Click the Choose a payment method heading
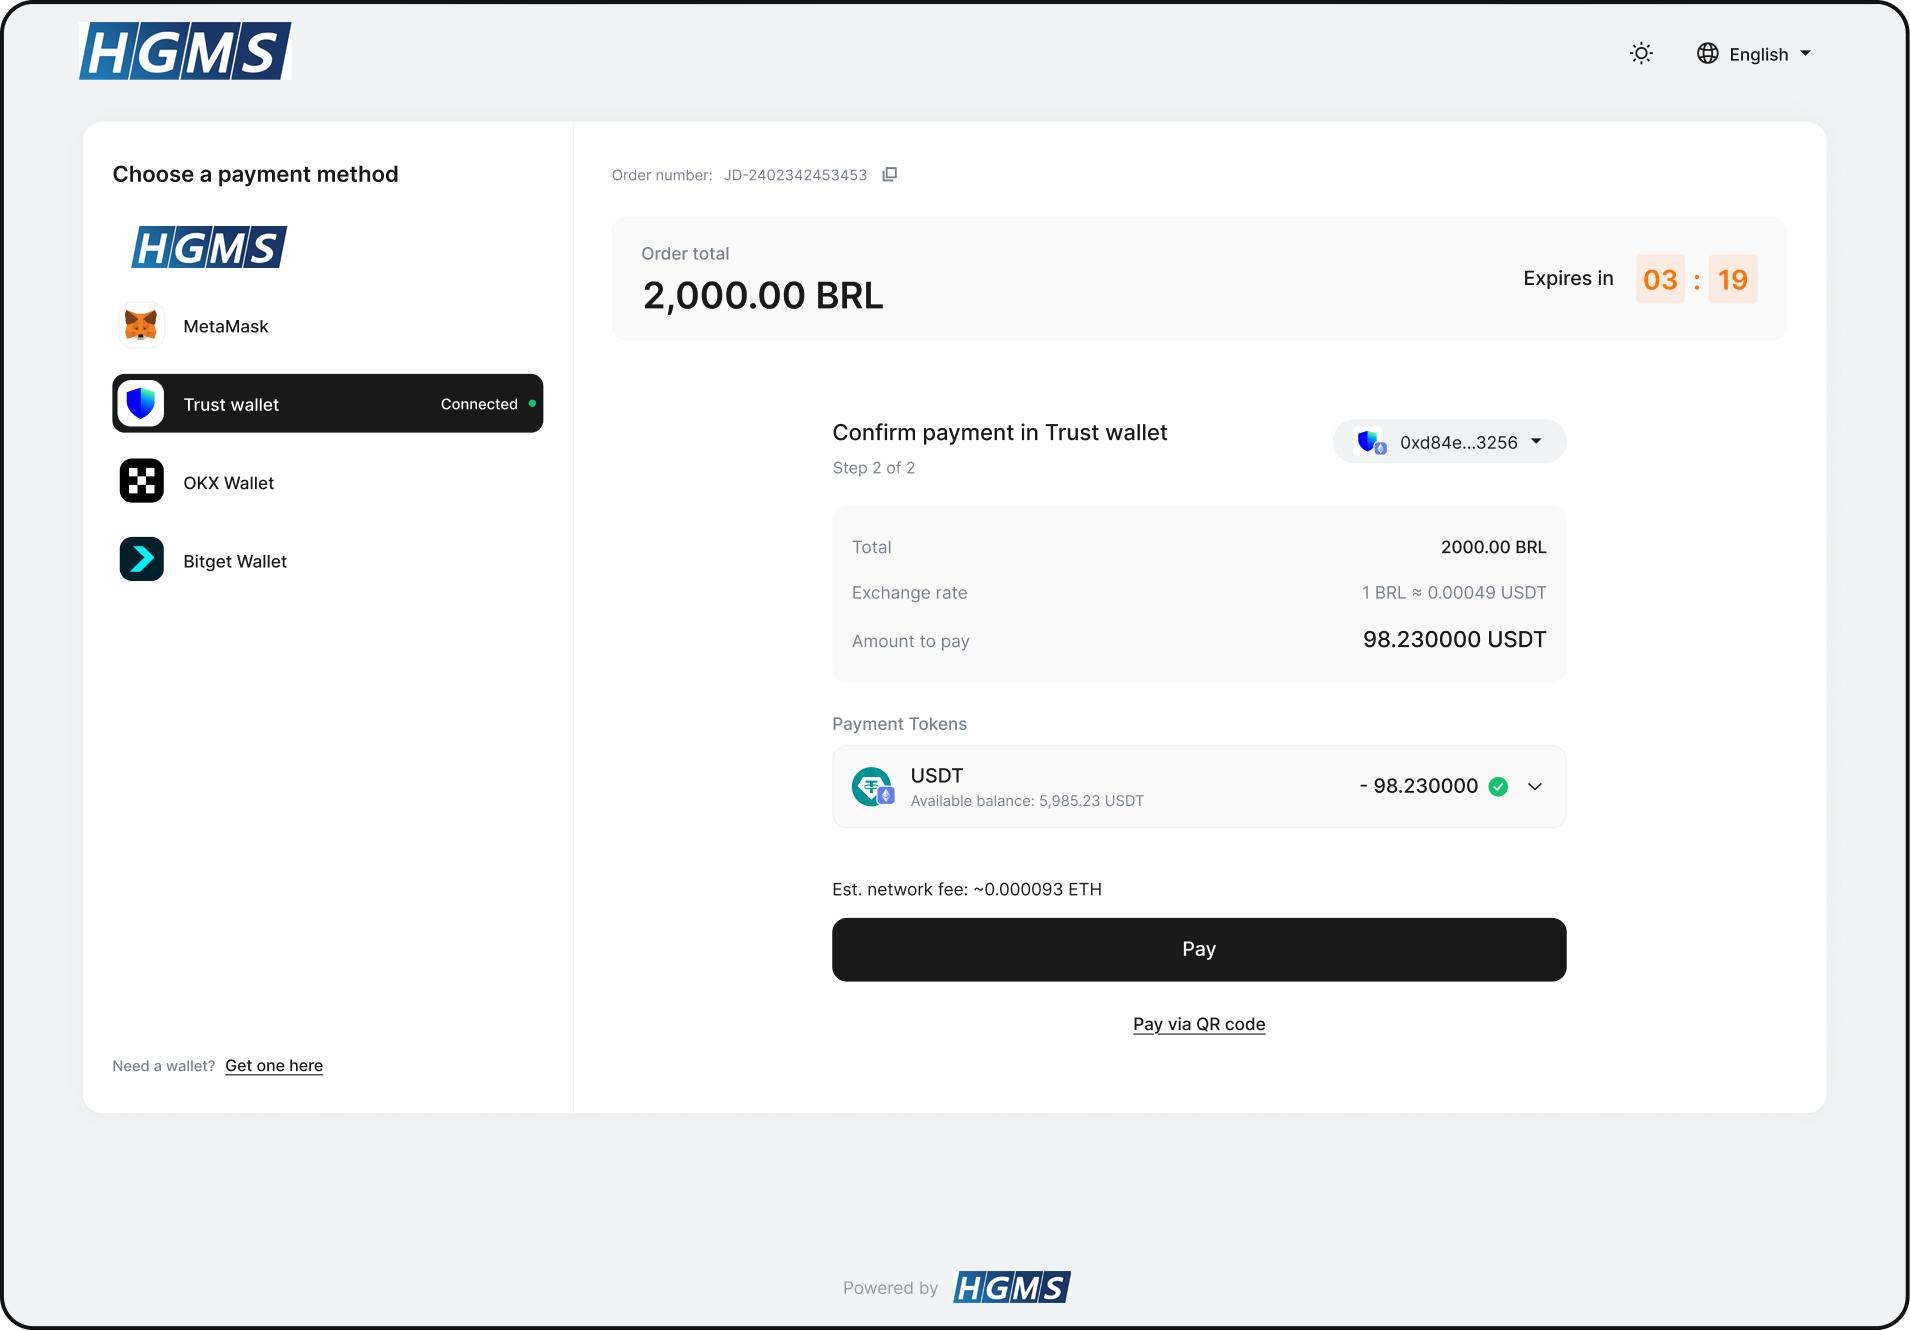 (x=256, y=175)
